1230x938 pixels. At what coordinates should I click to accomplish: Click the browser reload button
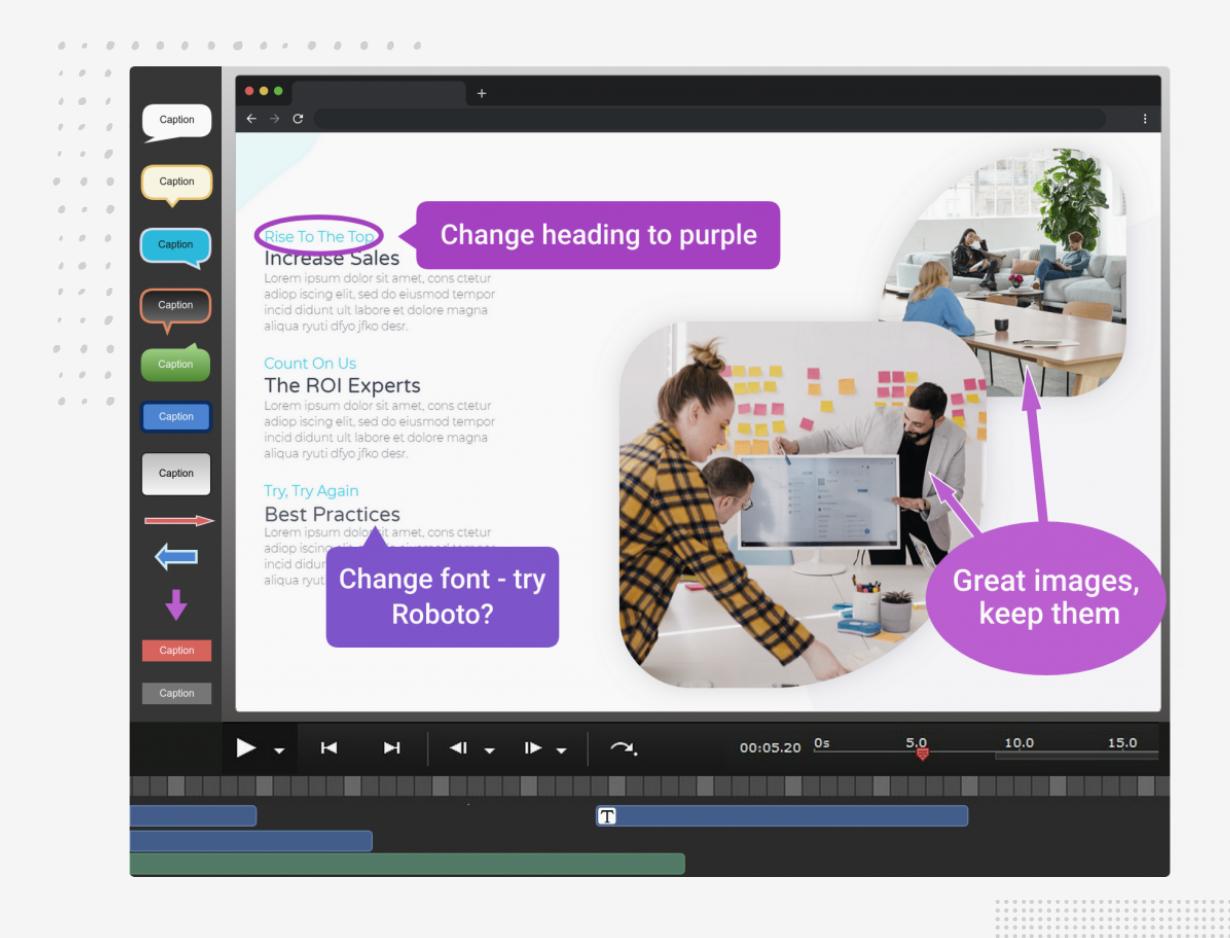[297, 119]
